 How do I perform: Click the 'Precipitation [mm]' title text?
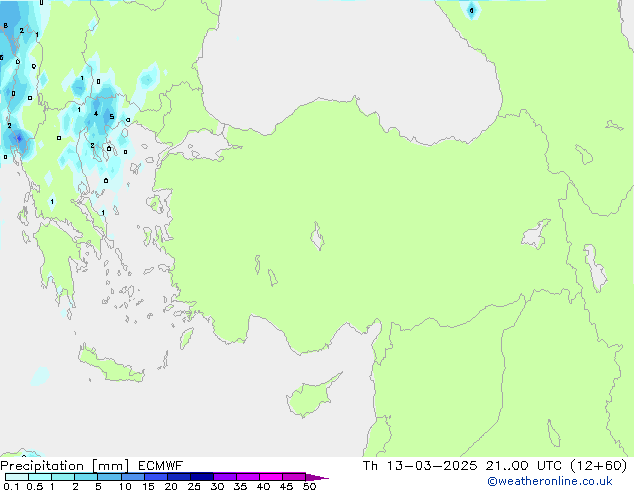point(65,466)
